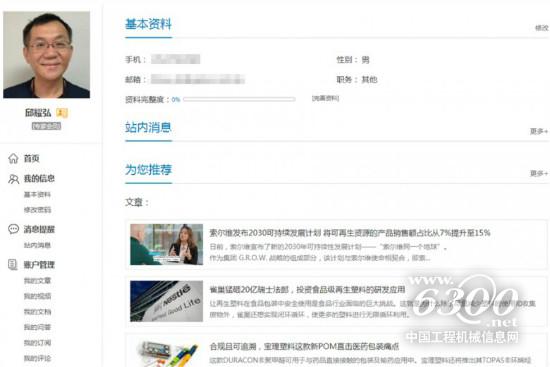Open 我的视频 in the sidebar
550x367 pixels.
[37, 296]
